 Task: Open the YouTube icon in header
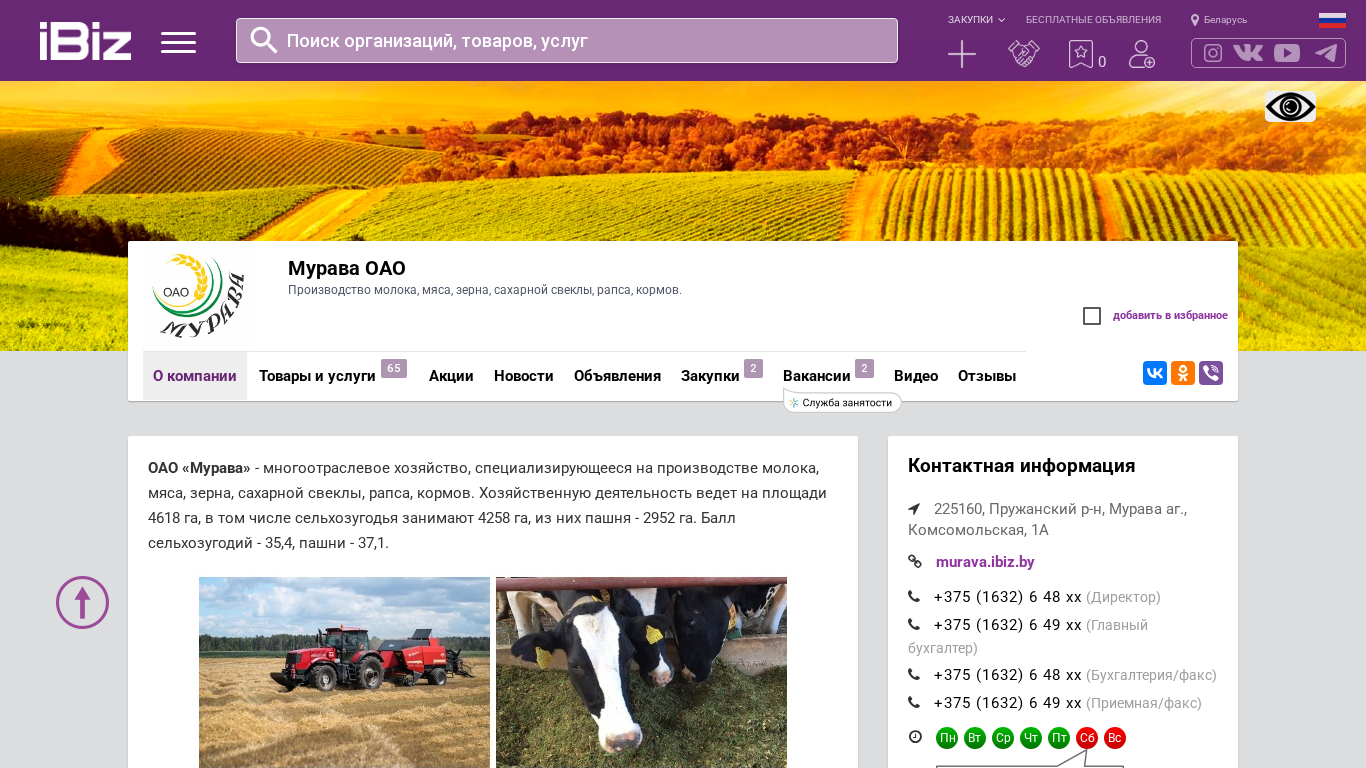coord(1287,53)
